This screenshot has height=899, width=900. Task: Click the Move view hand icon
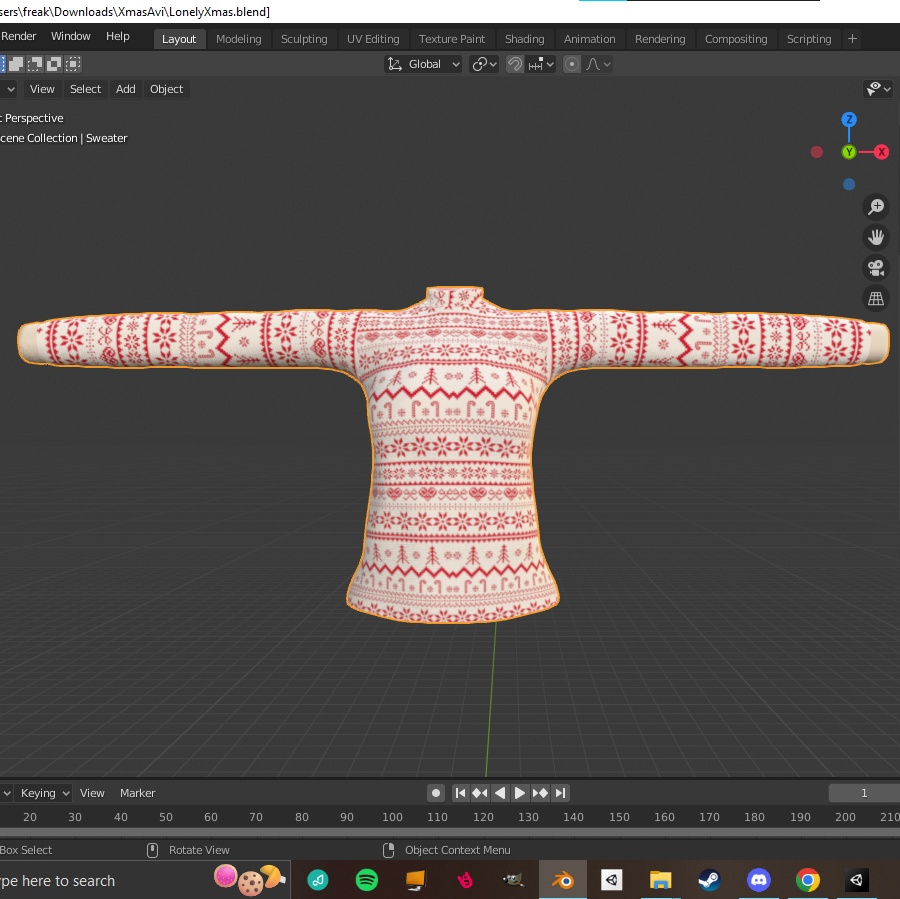[876, 237]
